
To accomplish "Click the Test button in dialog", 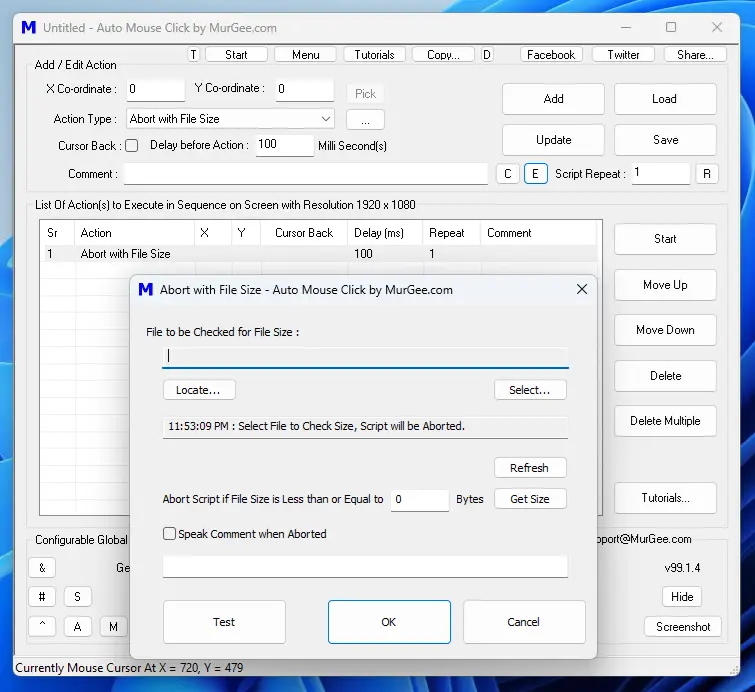I will [224, 622].
